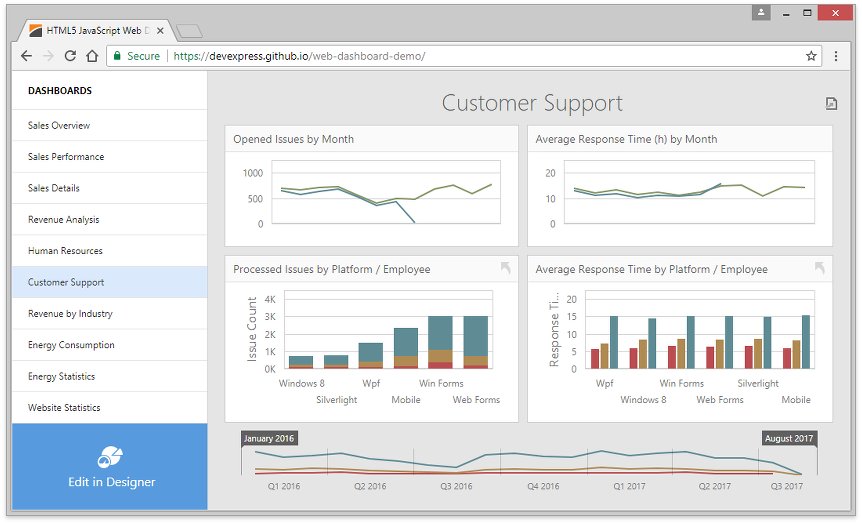Click Q3 2016 label on the range timeline
This screenshot has height=524, width=862.
pyautogui.click(x=456, y=486)
